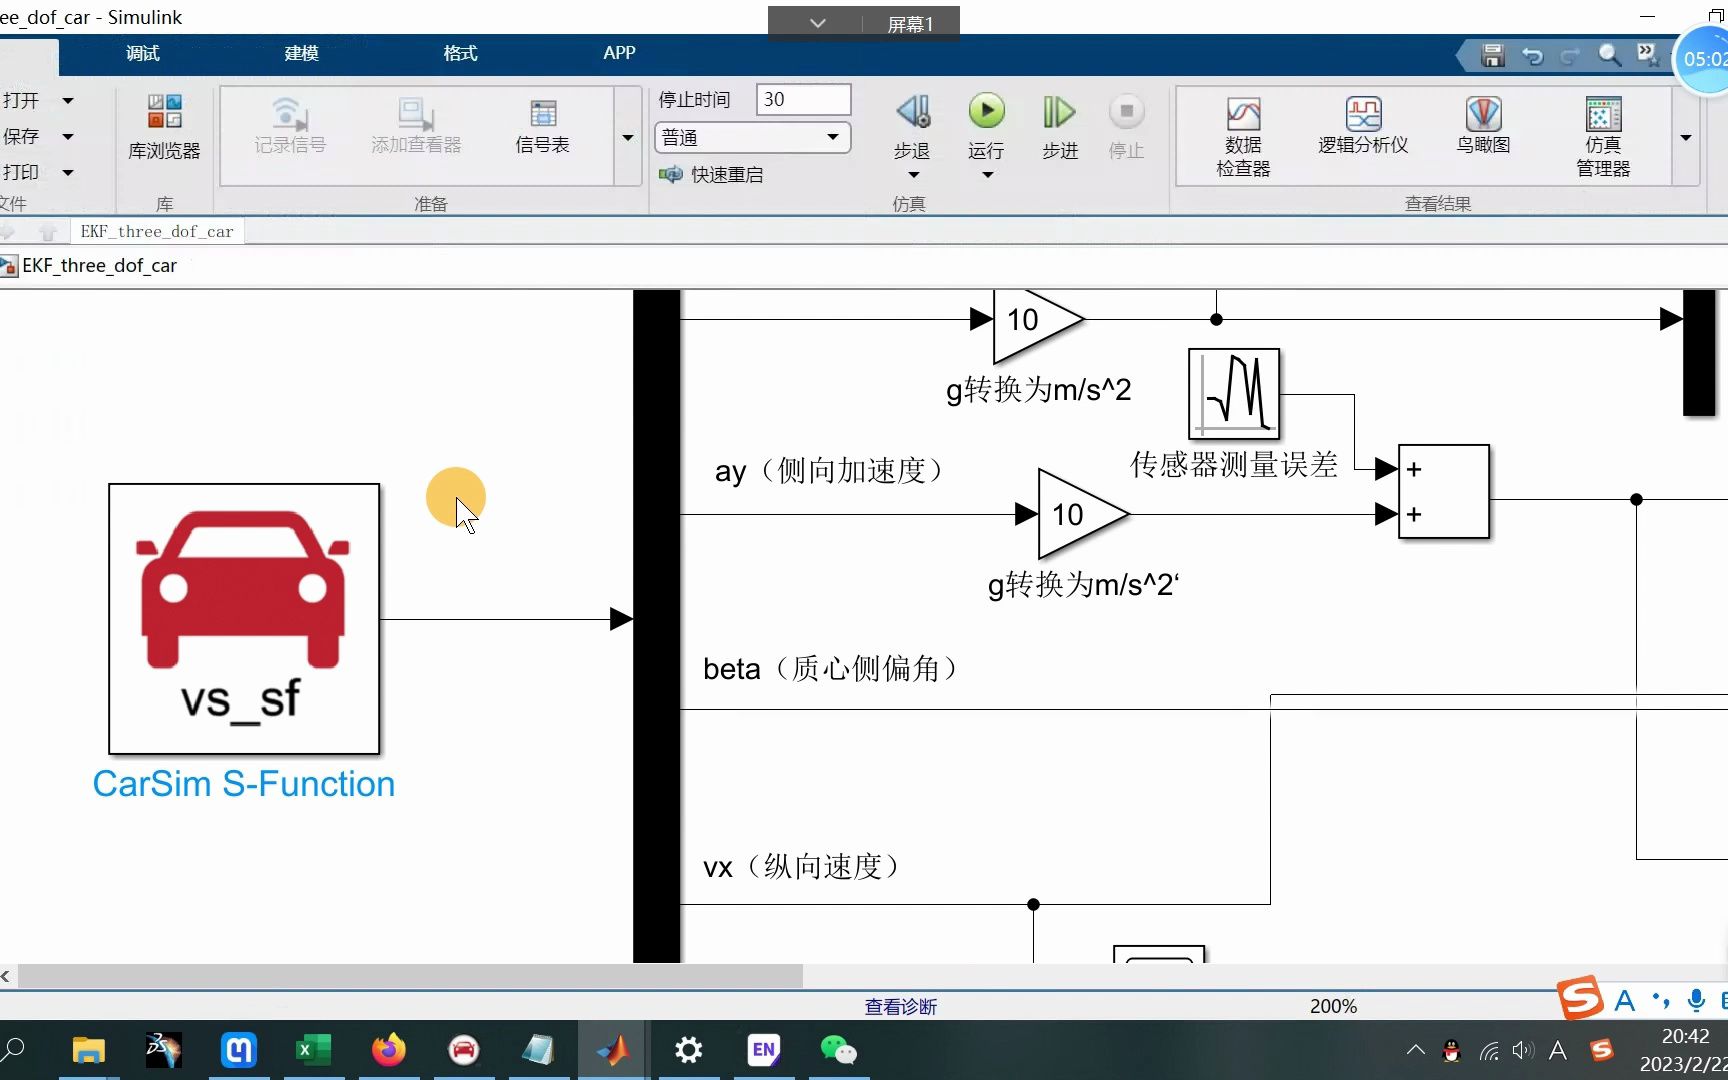
Task: Open the 打开 (Open) button
Action: pyautogui.click(x=21, y=100)
